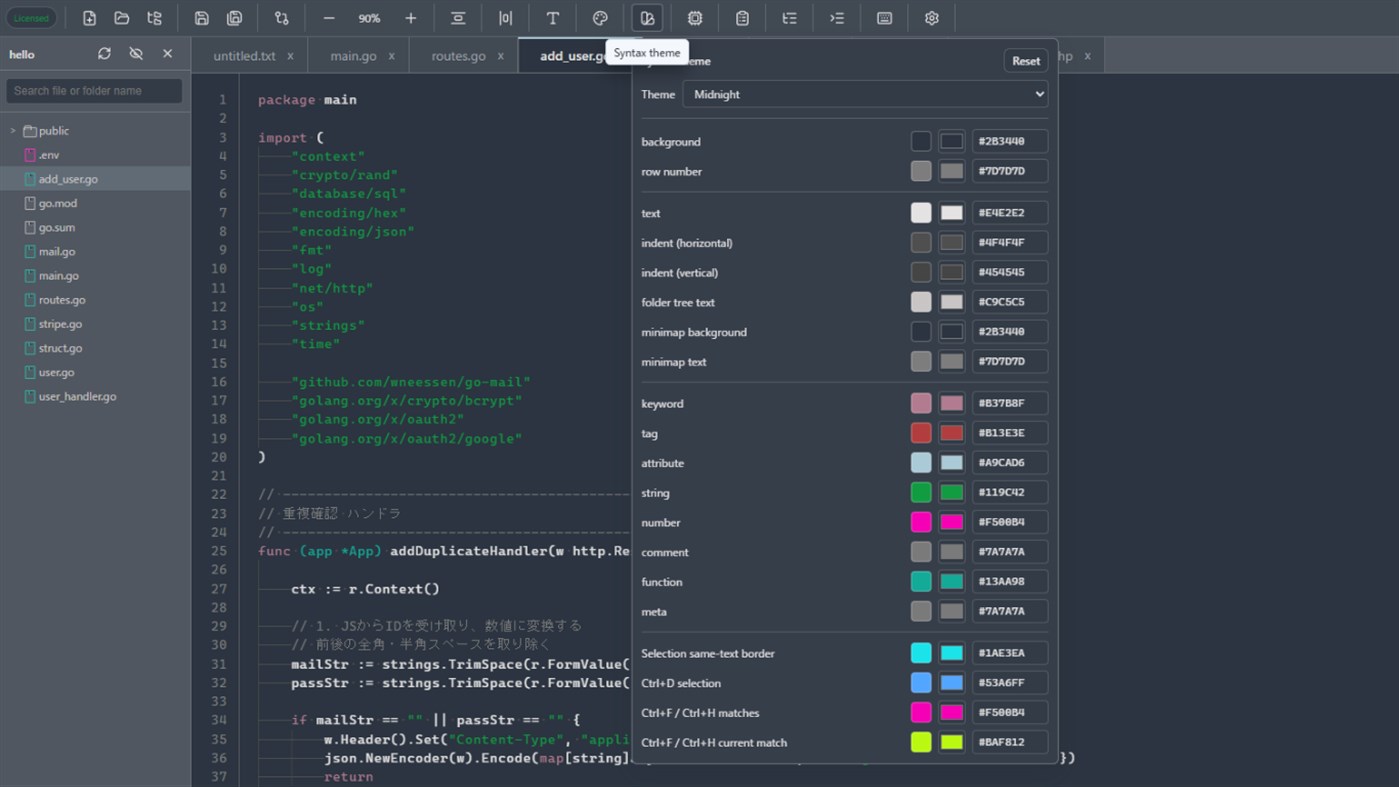
Task: Close the main.go tab
Action: click(x=391, y=56)
